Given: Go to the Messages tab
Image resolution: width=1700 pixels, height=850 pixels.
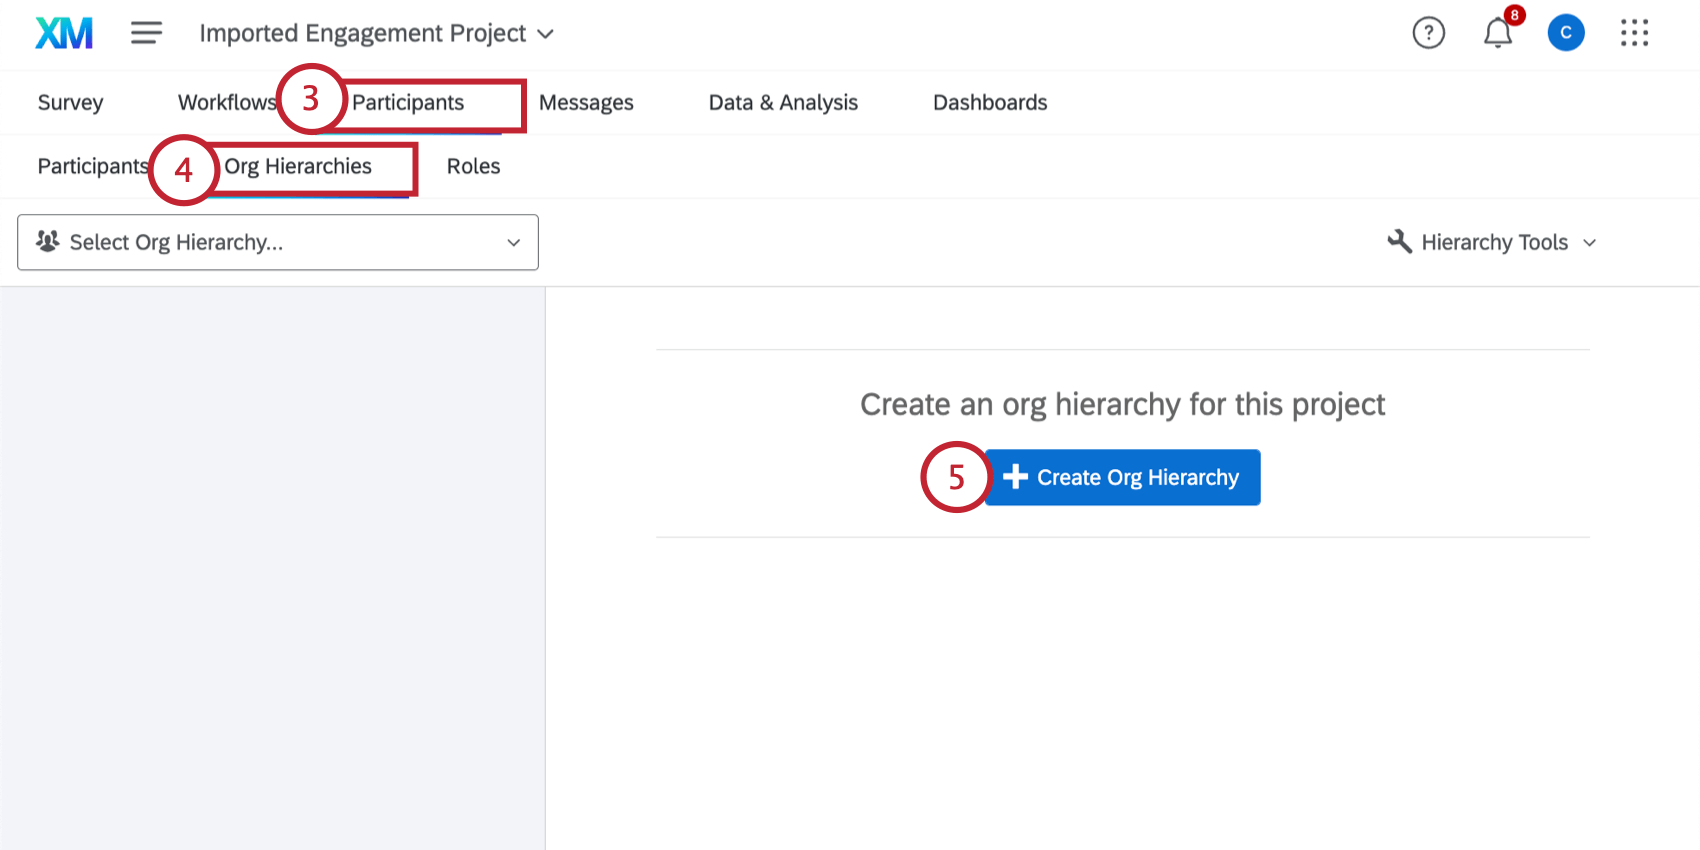Looking at the screenshot, I should pos(586,103).
